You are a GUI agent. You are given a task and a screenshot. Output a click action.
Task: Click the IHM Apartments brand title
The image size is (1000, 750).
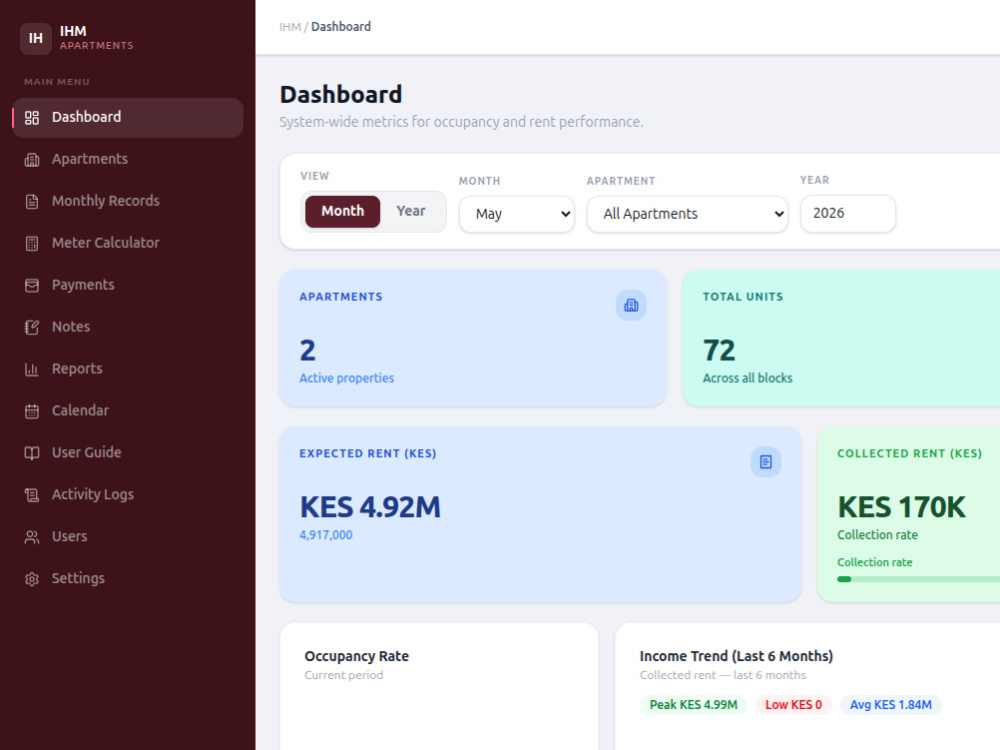(96, 38)
